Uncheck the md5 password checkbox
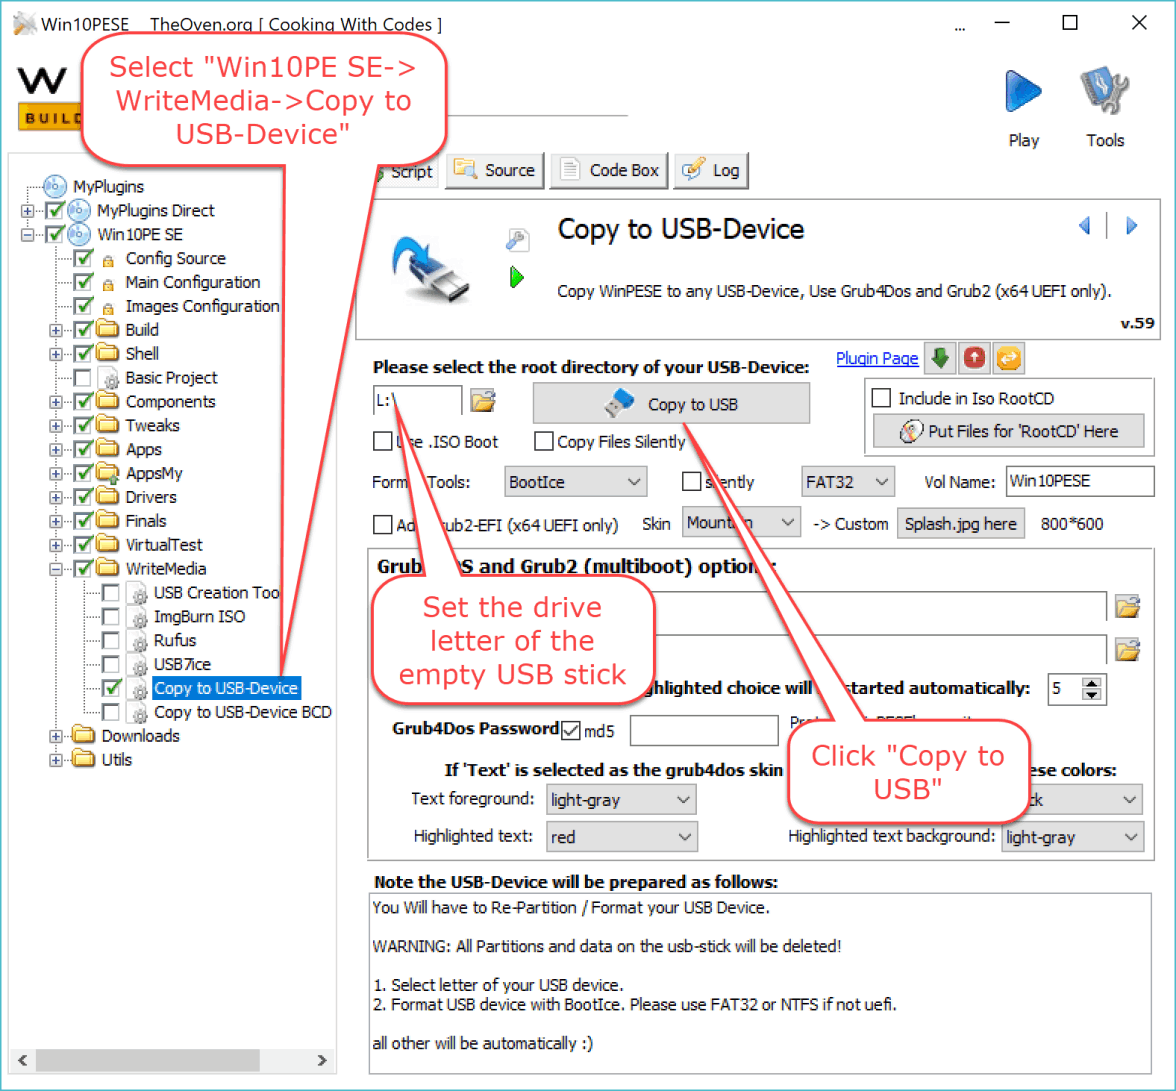 point(571,730)
